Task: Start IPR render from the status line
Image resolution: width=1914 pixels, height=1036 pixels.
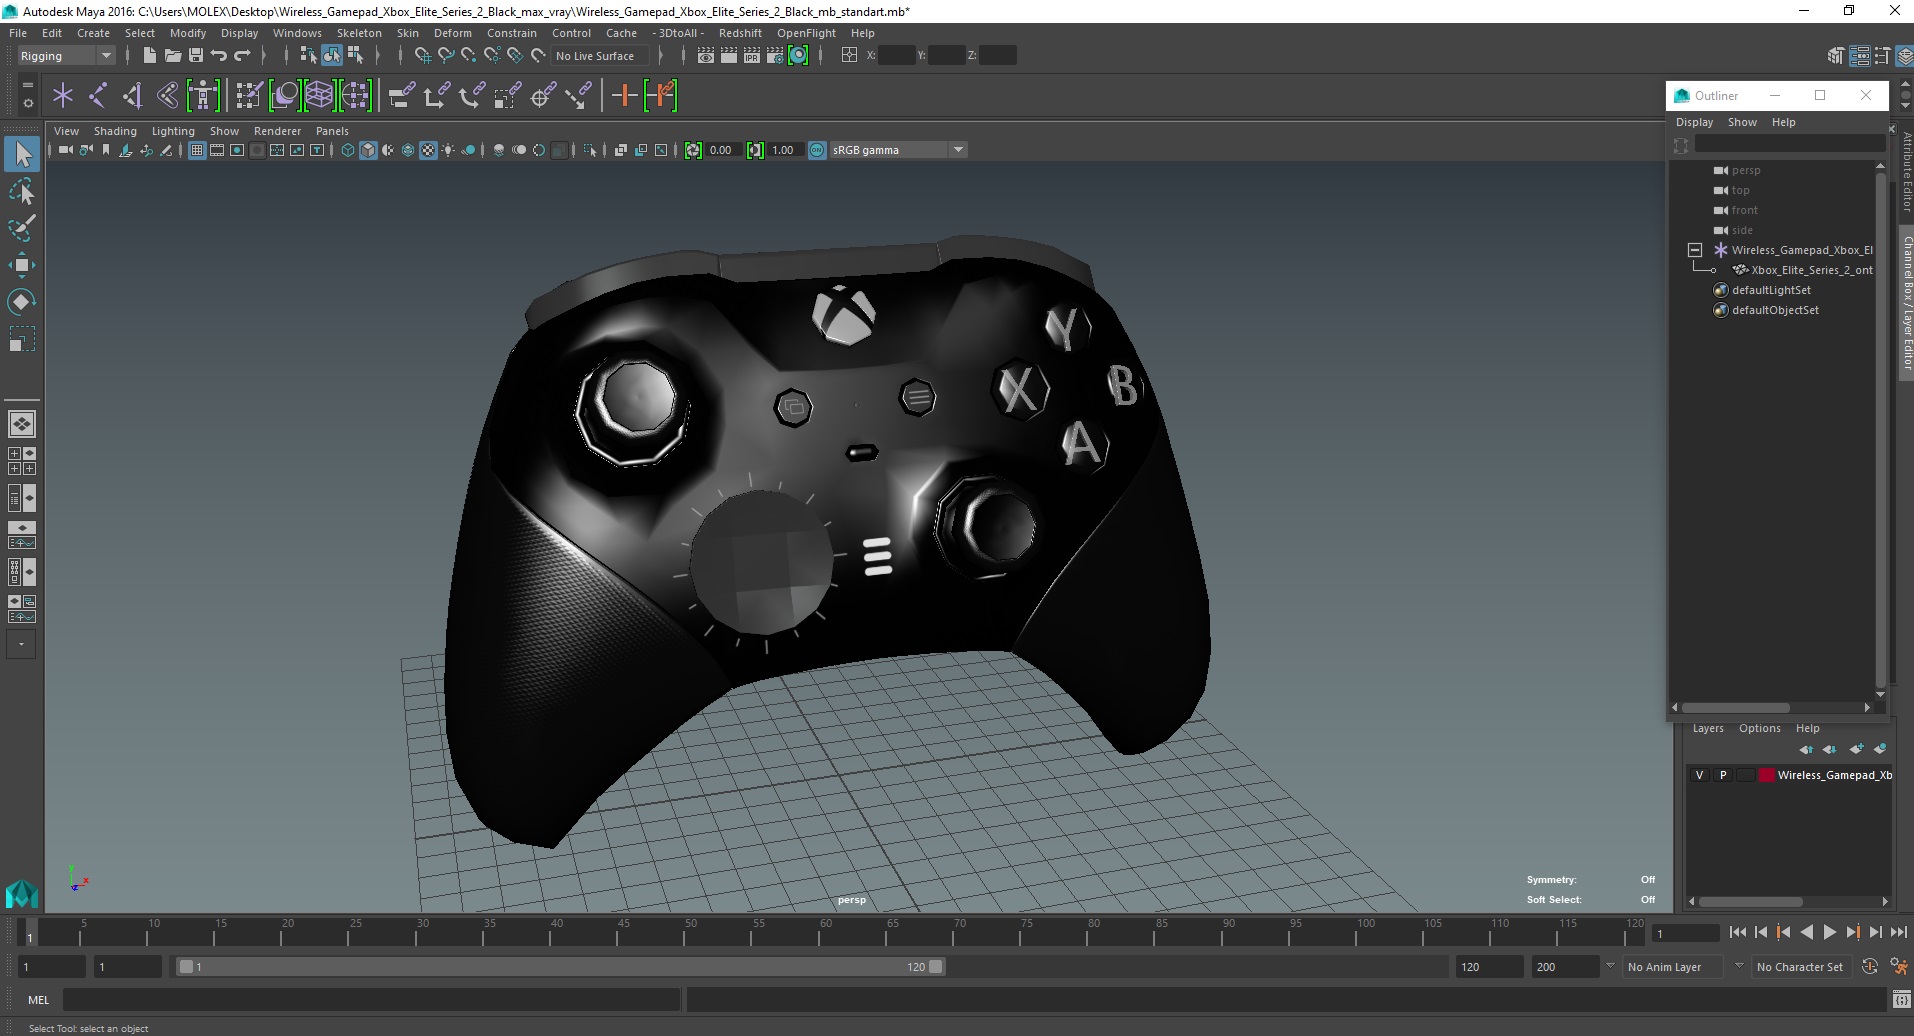Action: pos(752,56)
